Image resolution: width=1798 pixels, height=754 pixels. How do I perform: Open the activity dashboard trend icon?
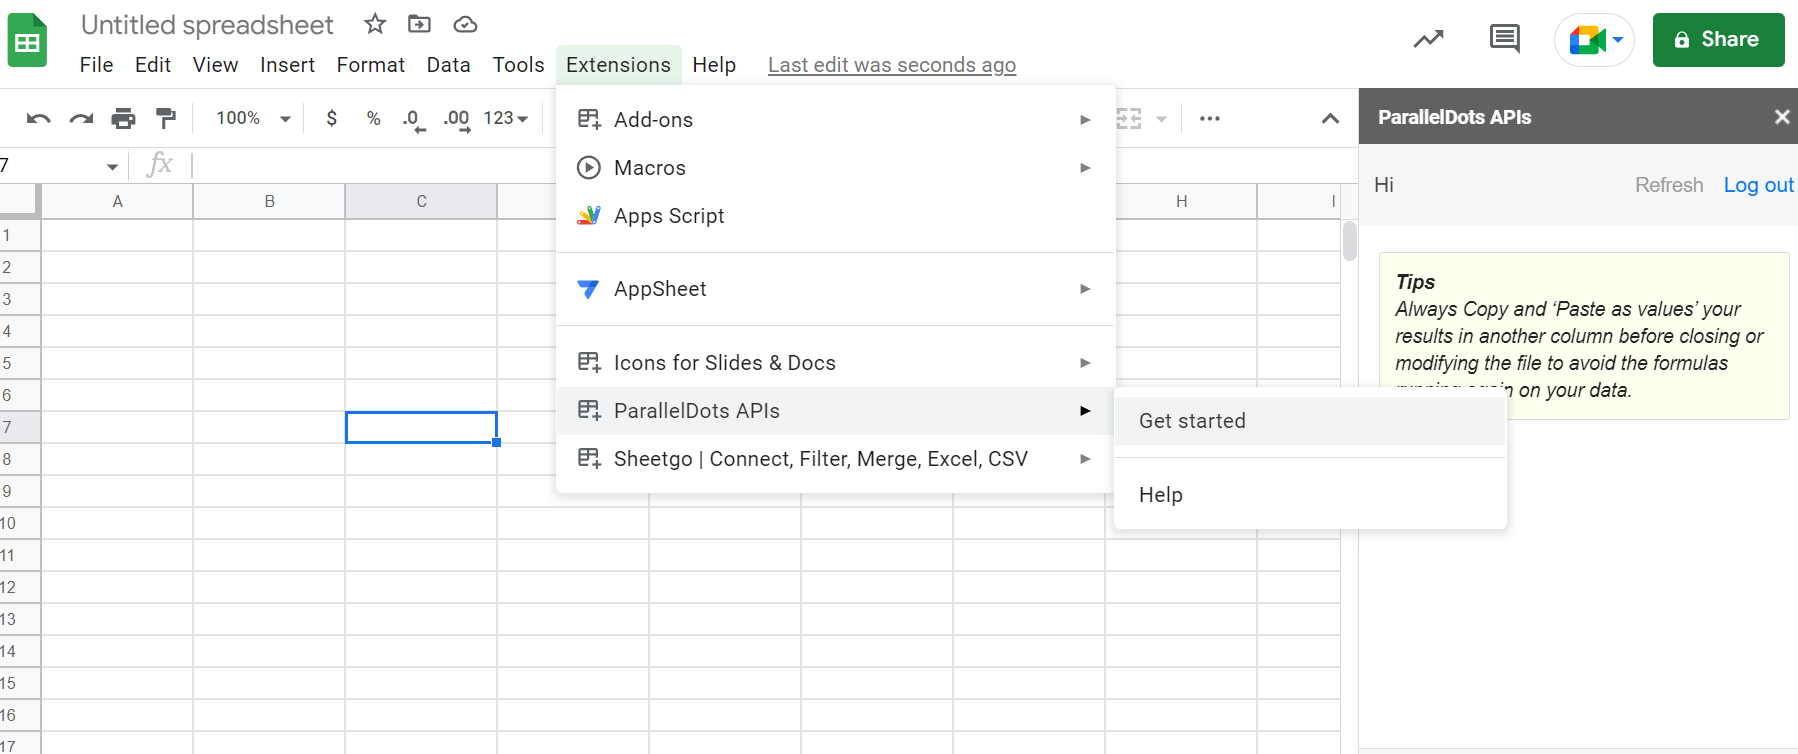1428,39
